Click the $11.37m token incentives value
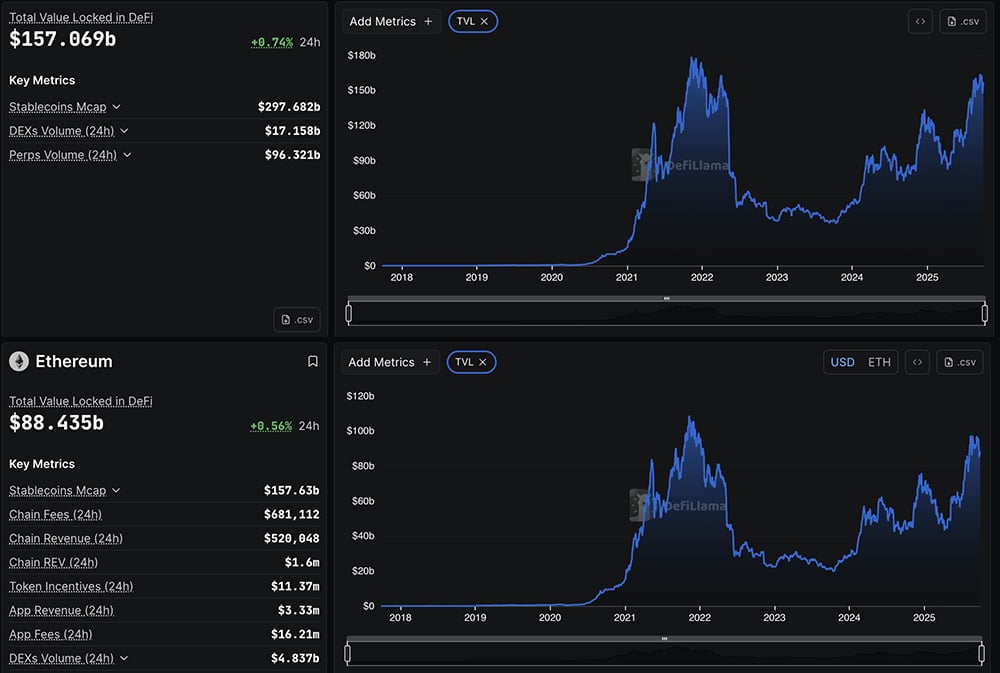Viewport: 1000px width, 673px height. tap(295, 586)
